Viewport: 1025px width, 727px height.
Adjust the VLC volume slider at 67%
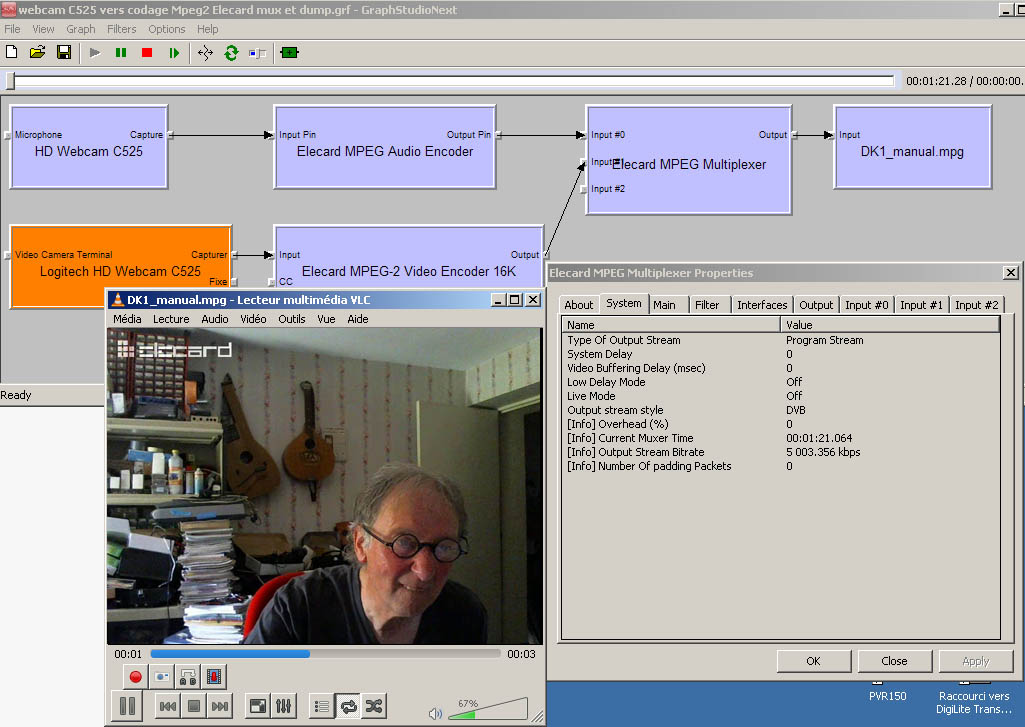coord(488,709)
